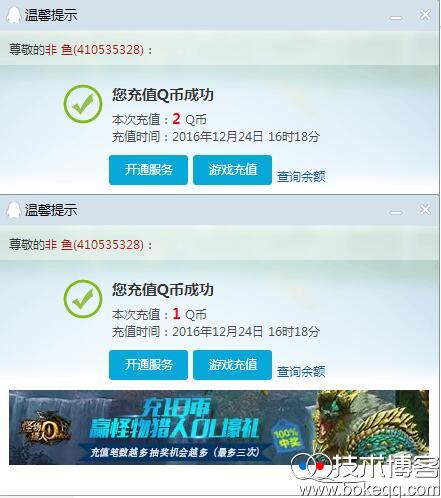Close the bottom 温馨提示 dialog
This screenshot has width=441, height=498.
point(425,209)
